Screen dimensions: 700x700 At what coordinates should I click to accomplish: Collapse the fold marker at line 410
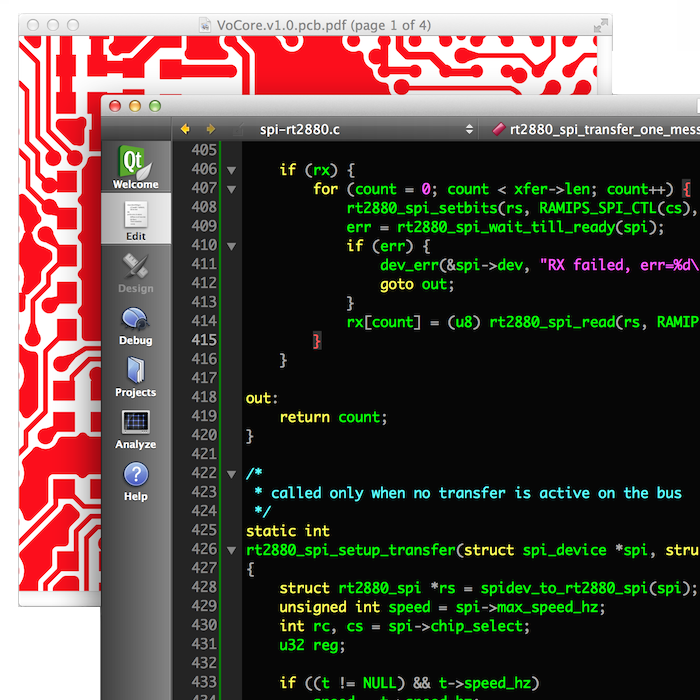click(232, 246)
